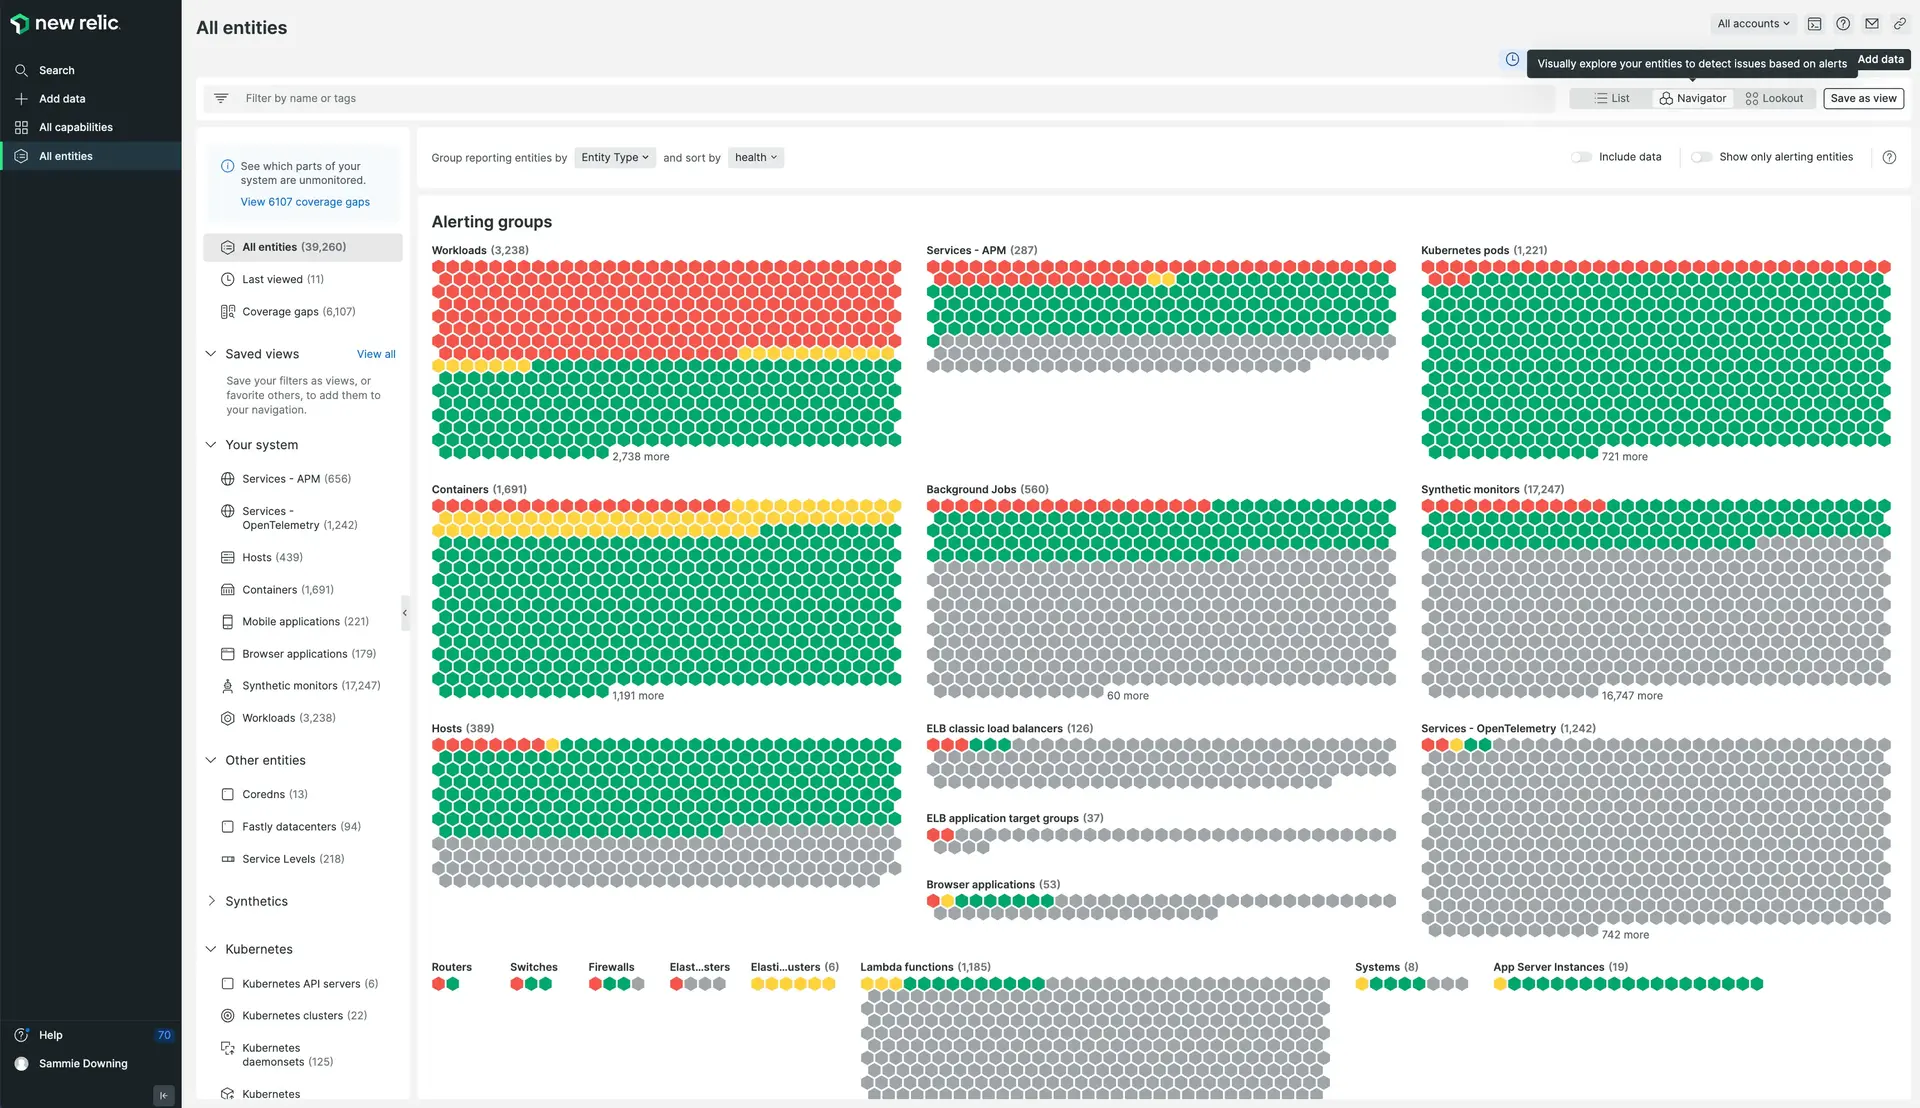Open the All accounts dropdown
Viewport: 1920px width, 1108px height.
pyautogui.click(x=1753, y=24)
